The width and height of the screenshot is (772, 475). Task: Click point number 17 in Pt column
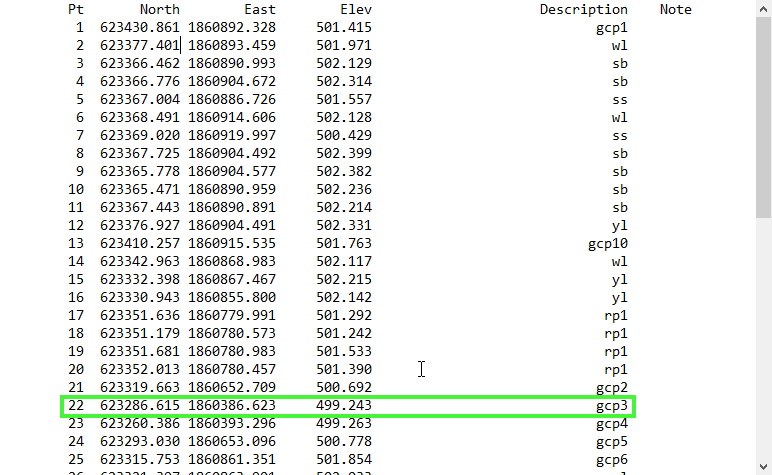[76, 315]
